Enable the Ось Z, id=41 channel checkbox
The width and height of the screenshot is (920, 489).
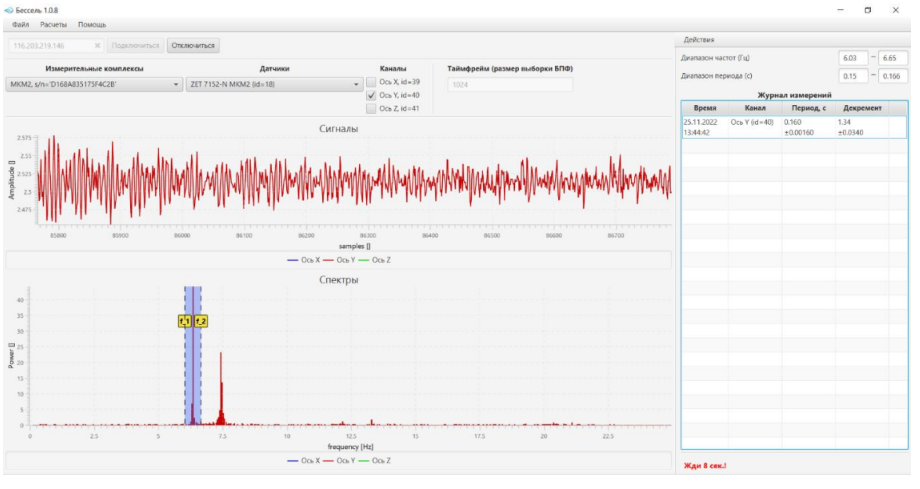coord(372,108)
